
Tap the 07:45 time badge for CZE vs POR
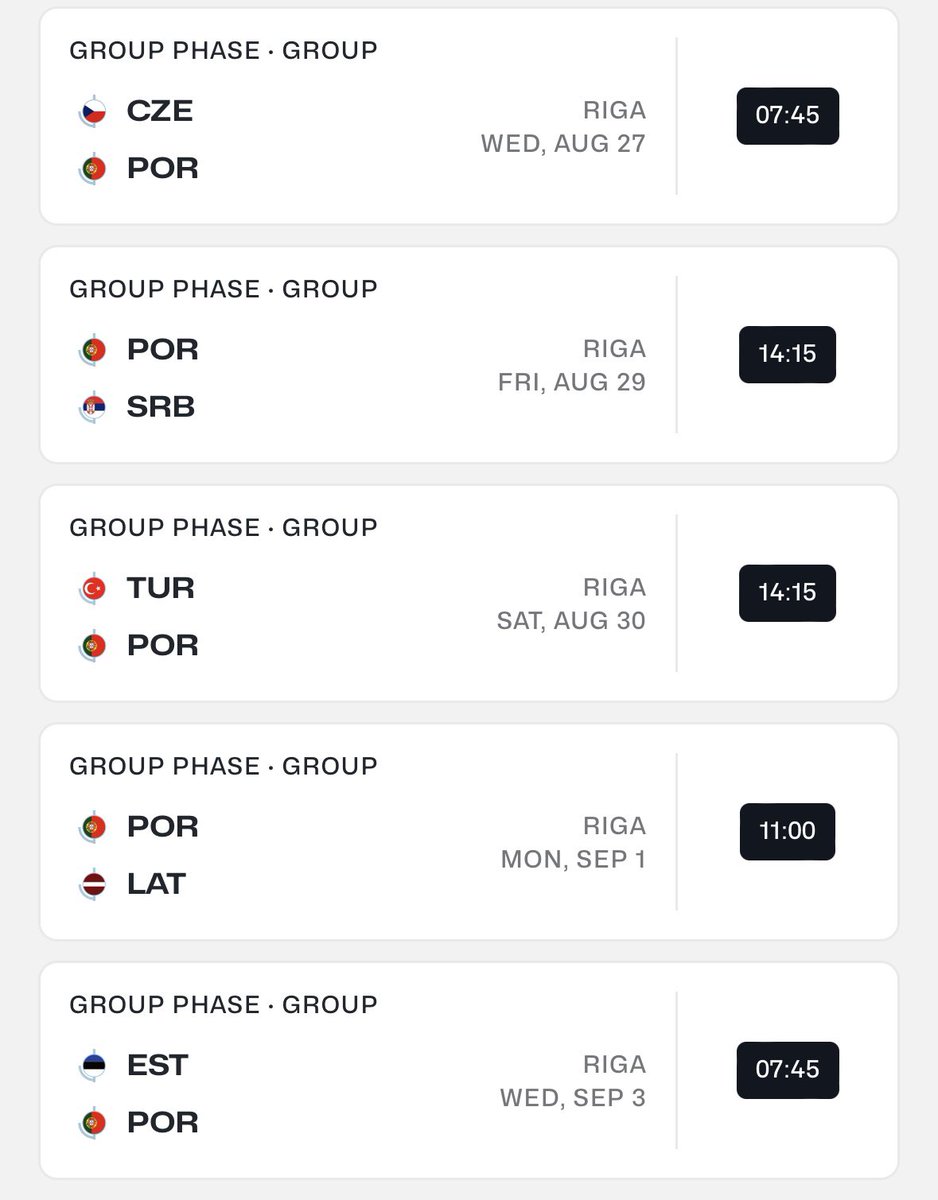point(788,116)
